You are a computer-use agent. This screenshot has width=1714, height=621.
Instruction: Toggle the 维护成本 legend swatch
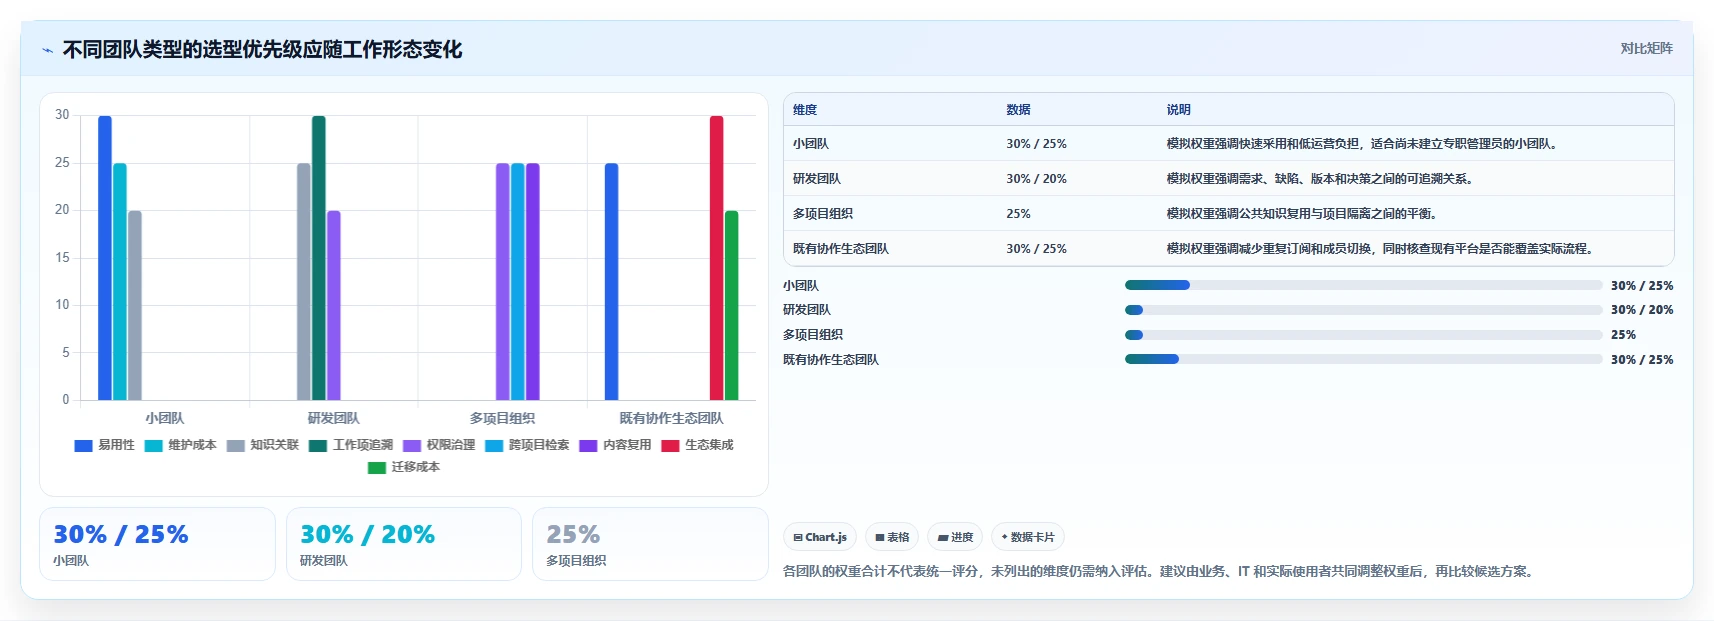[153, 445]
